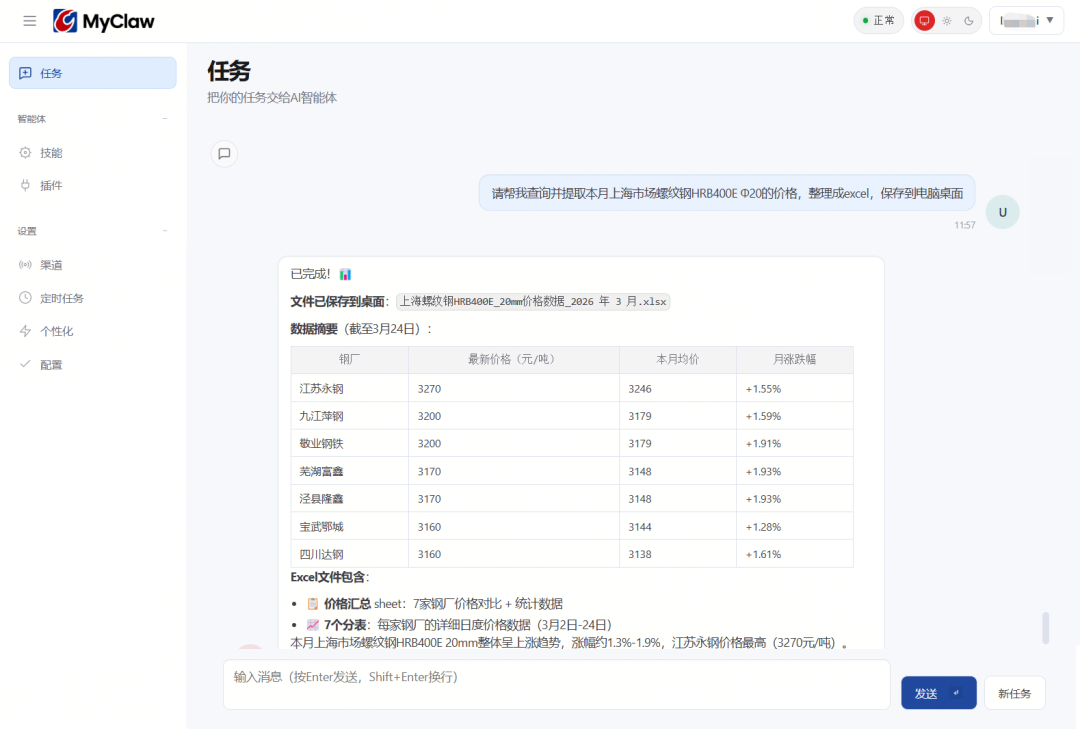Screen dimensions: 1080x729
Task: Click the 11:57 message timestamp
Action: [964, 225]
